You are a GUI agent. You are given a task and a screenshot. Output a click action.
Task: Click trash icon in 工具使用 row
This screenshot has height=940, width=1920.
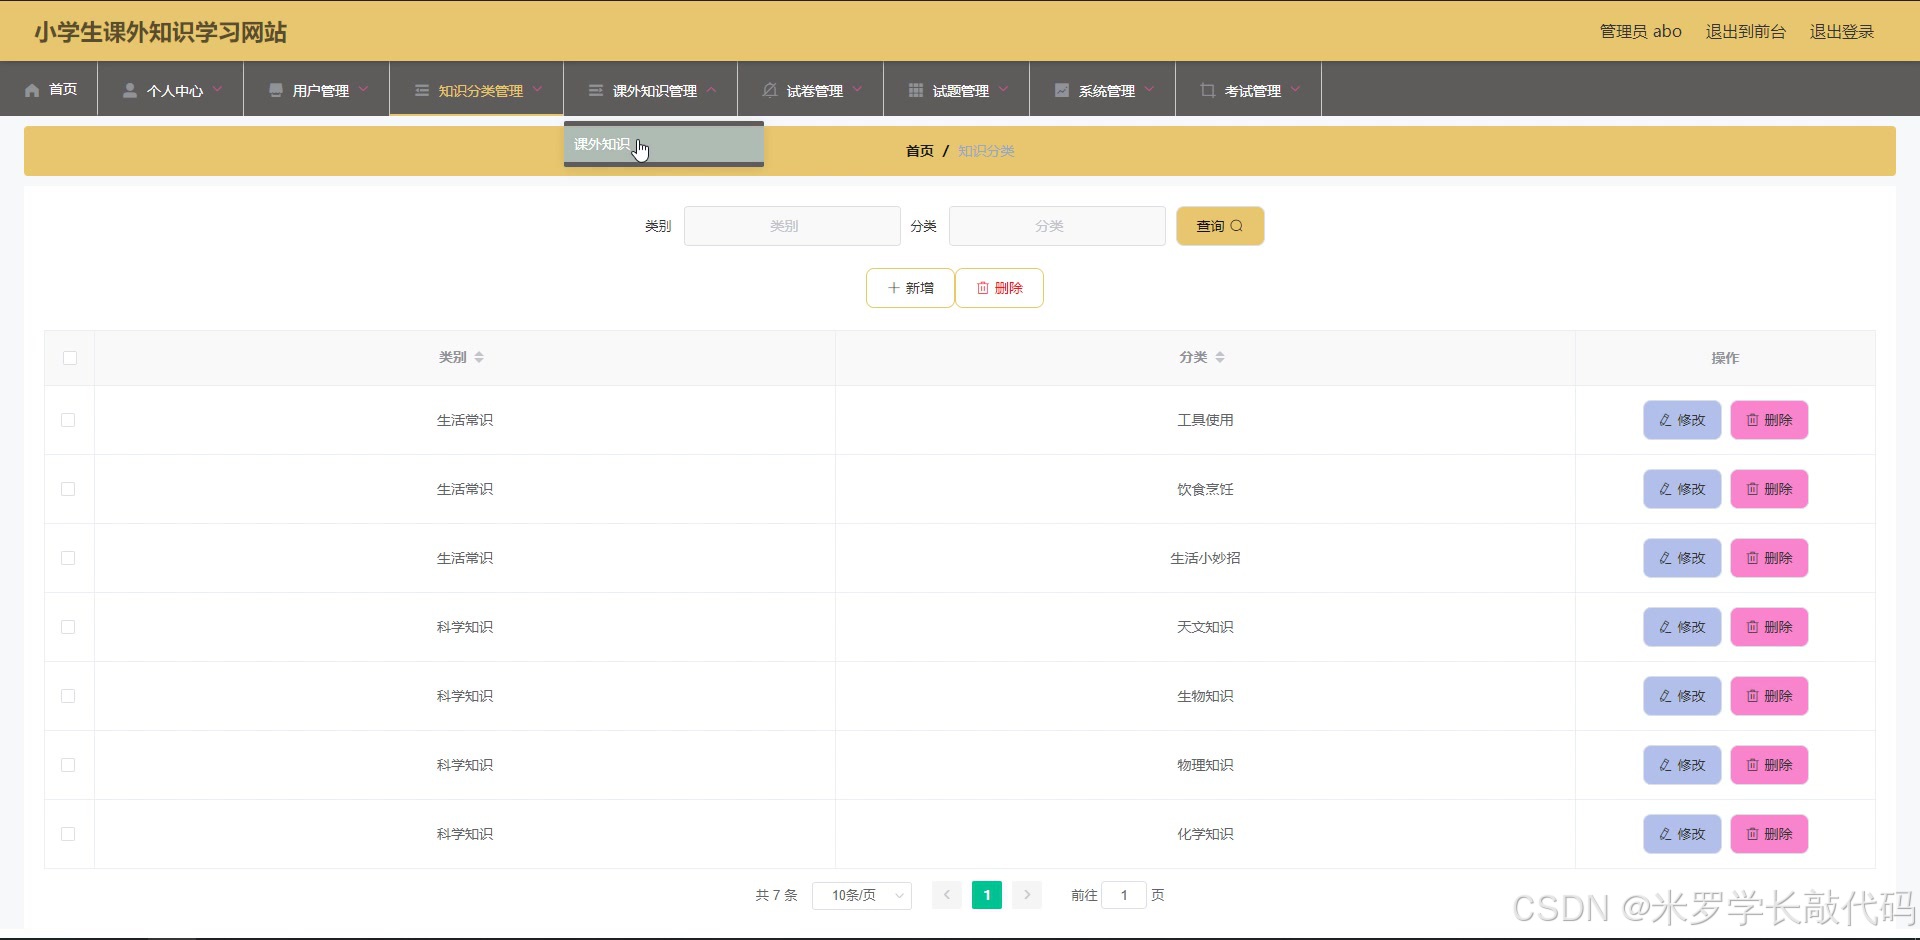pos(1752,420)
